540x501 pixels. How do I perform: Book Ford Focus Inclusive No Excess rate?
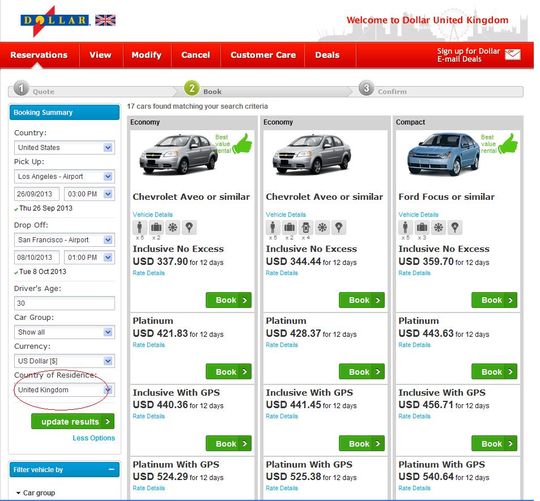coord(494,300)
